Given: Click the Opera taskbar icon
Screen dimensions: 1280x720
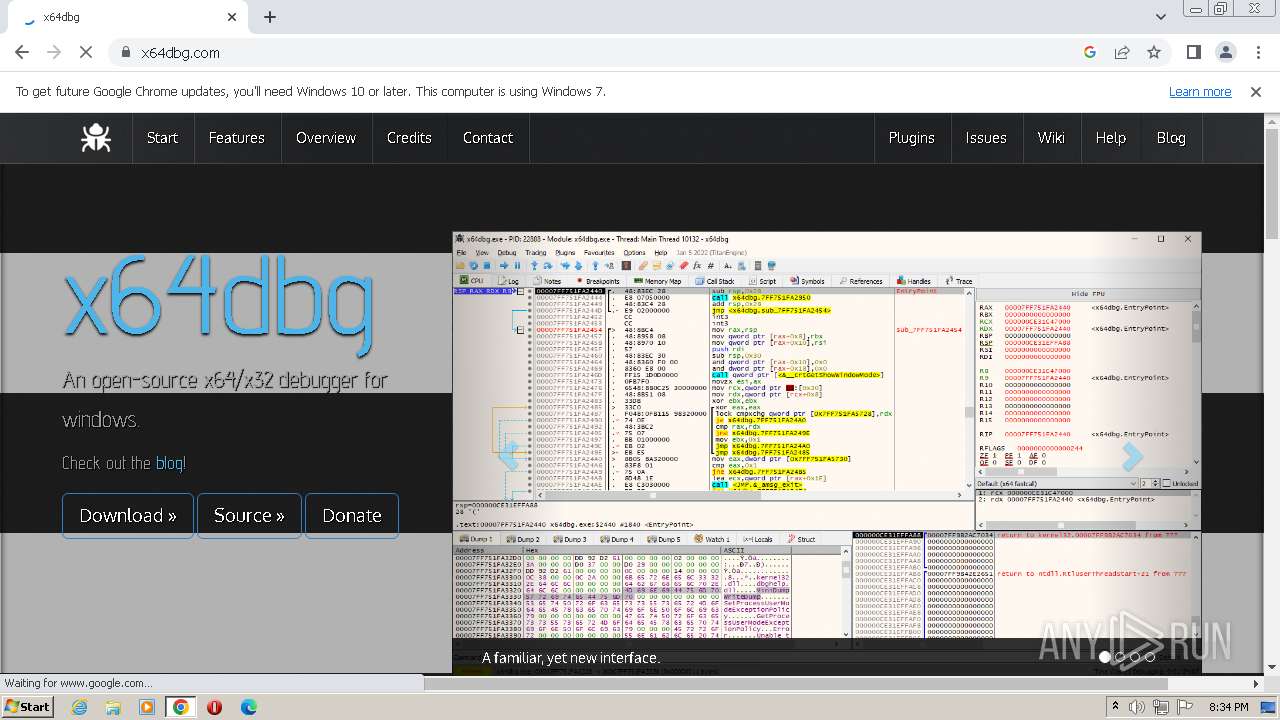Looking at the screenshot, I should coord(214,707).
